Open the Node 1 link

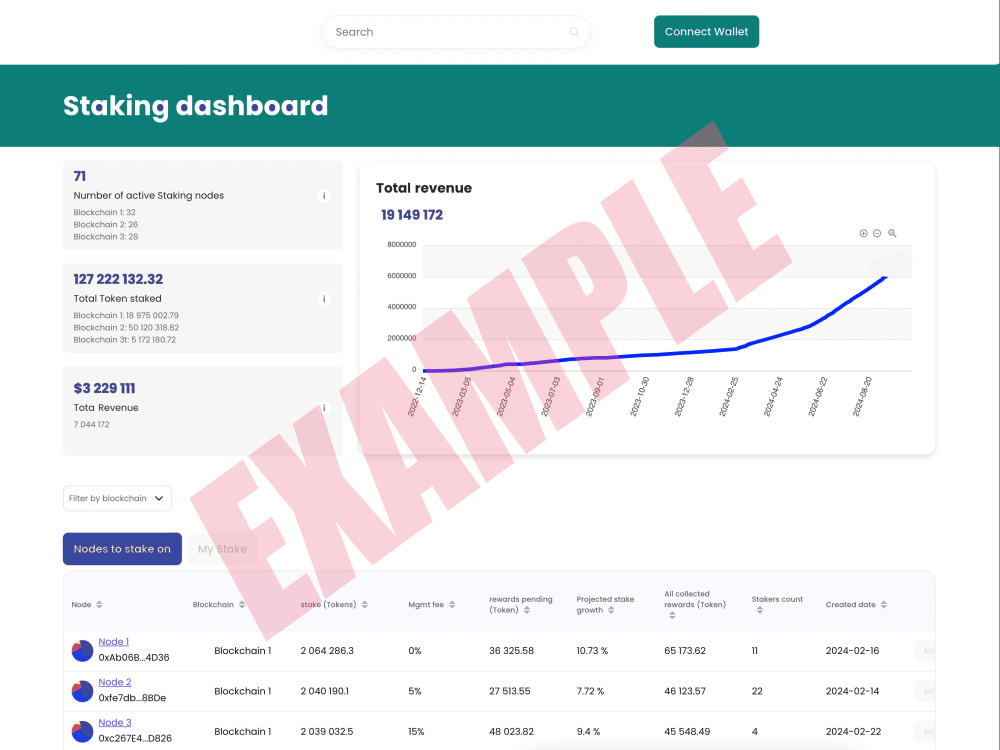tap(114, 642)
